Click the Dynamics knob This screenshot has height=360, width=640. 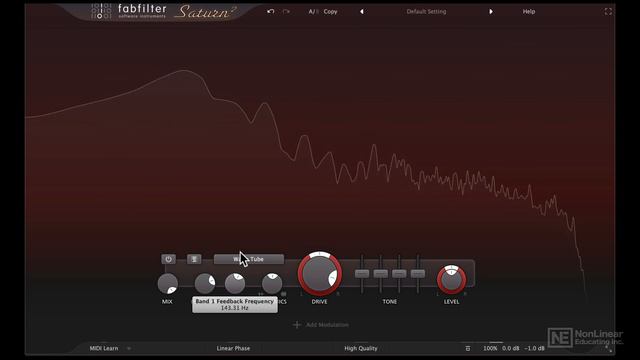pyautogui.click(x=272, y=284)
